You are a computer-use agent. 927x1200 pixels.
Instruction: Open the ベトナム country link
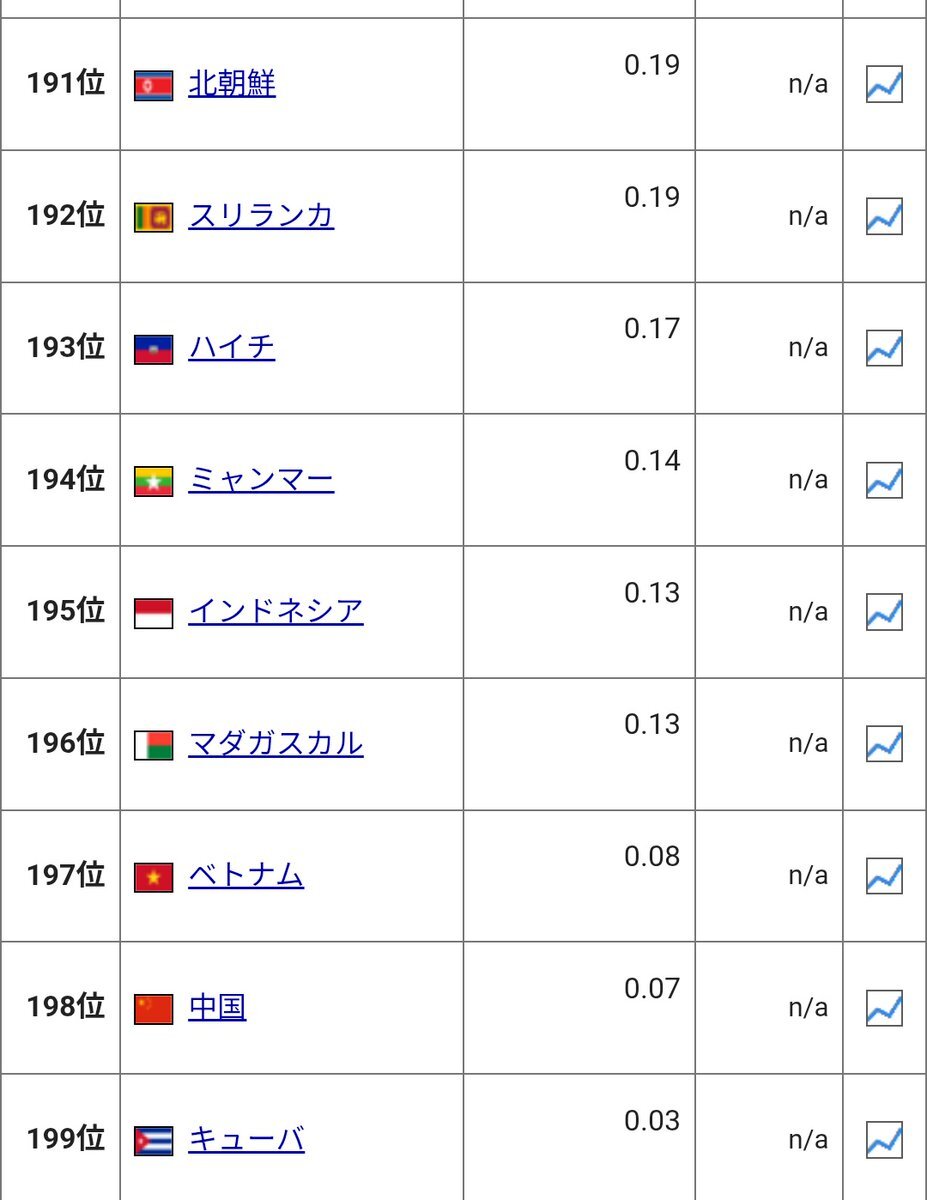(245, 876)
